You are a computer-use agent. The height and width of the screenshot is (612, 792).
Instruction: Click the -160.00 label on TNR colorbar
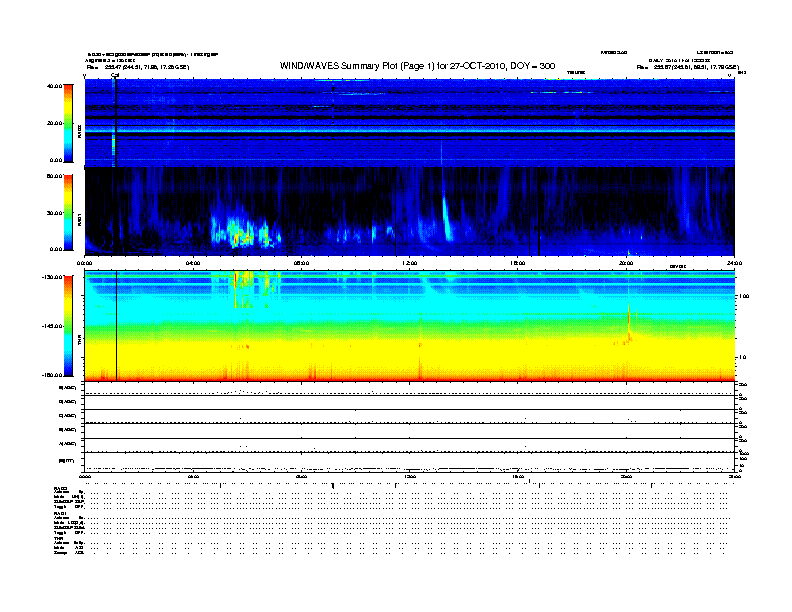(52, 375)
